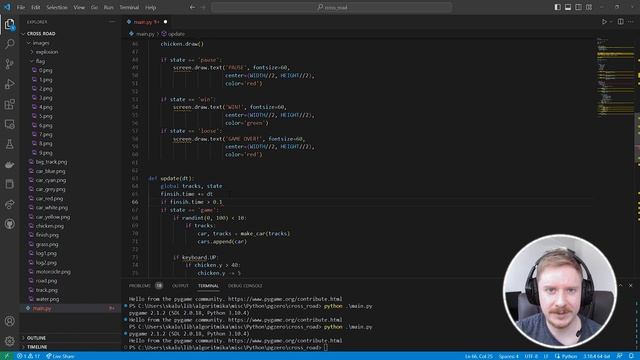Expand the explosion folder
The width and height of the screenshot is (640, 360).
tap(47, 52)
